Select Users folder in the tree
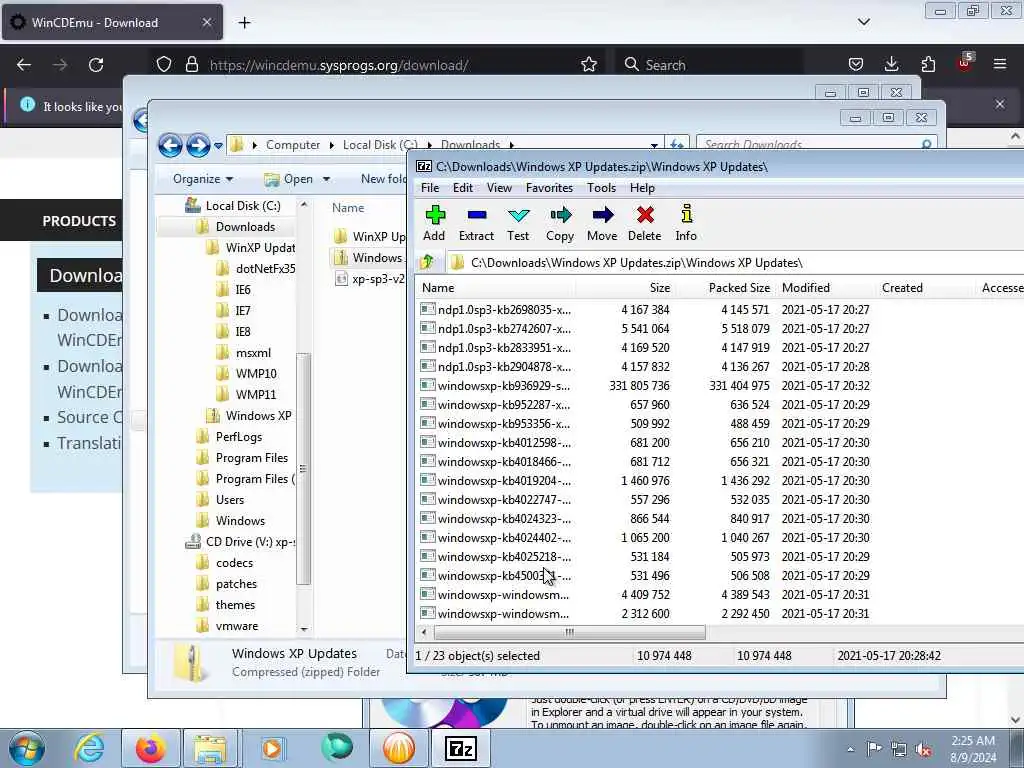 coord(220,500)
